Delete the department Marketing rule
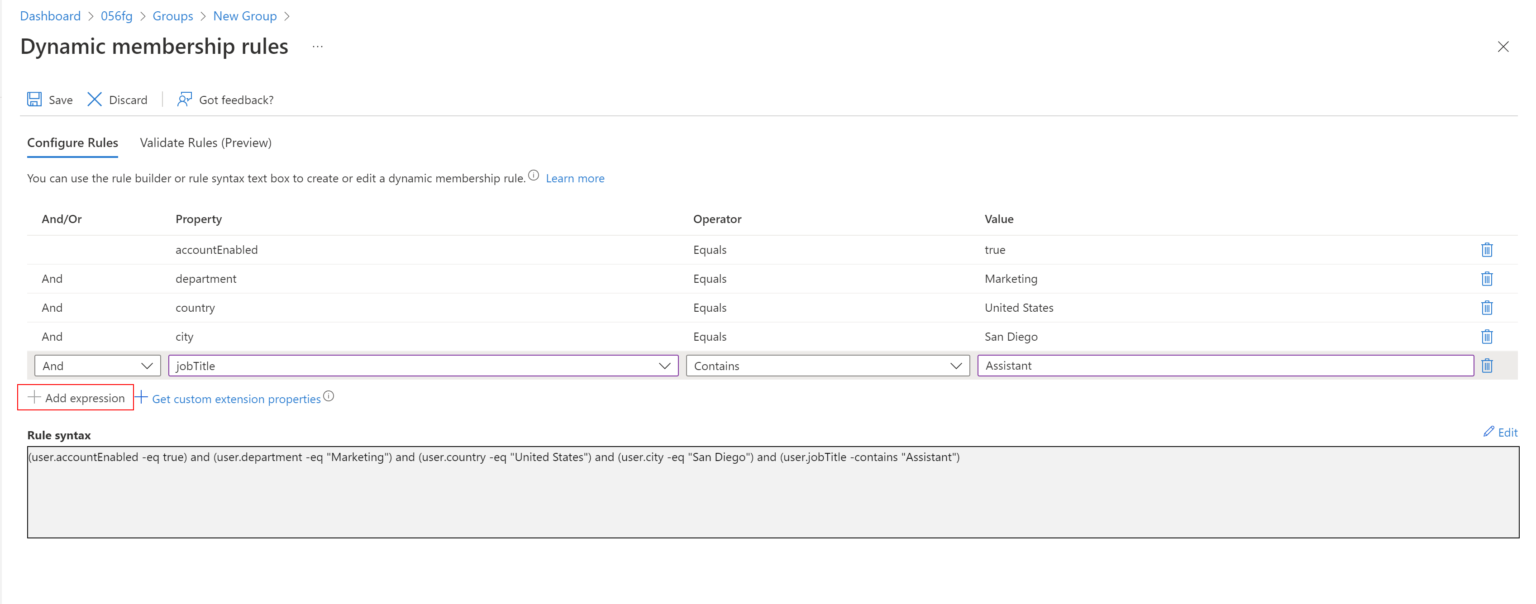Image resolution: width=1536 pixels, height=604 pixels. click(1487, 278)
